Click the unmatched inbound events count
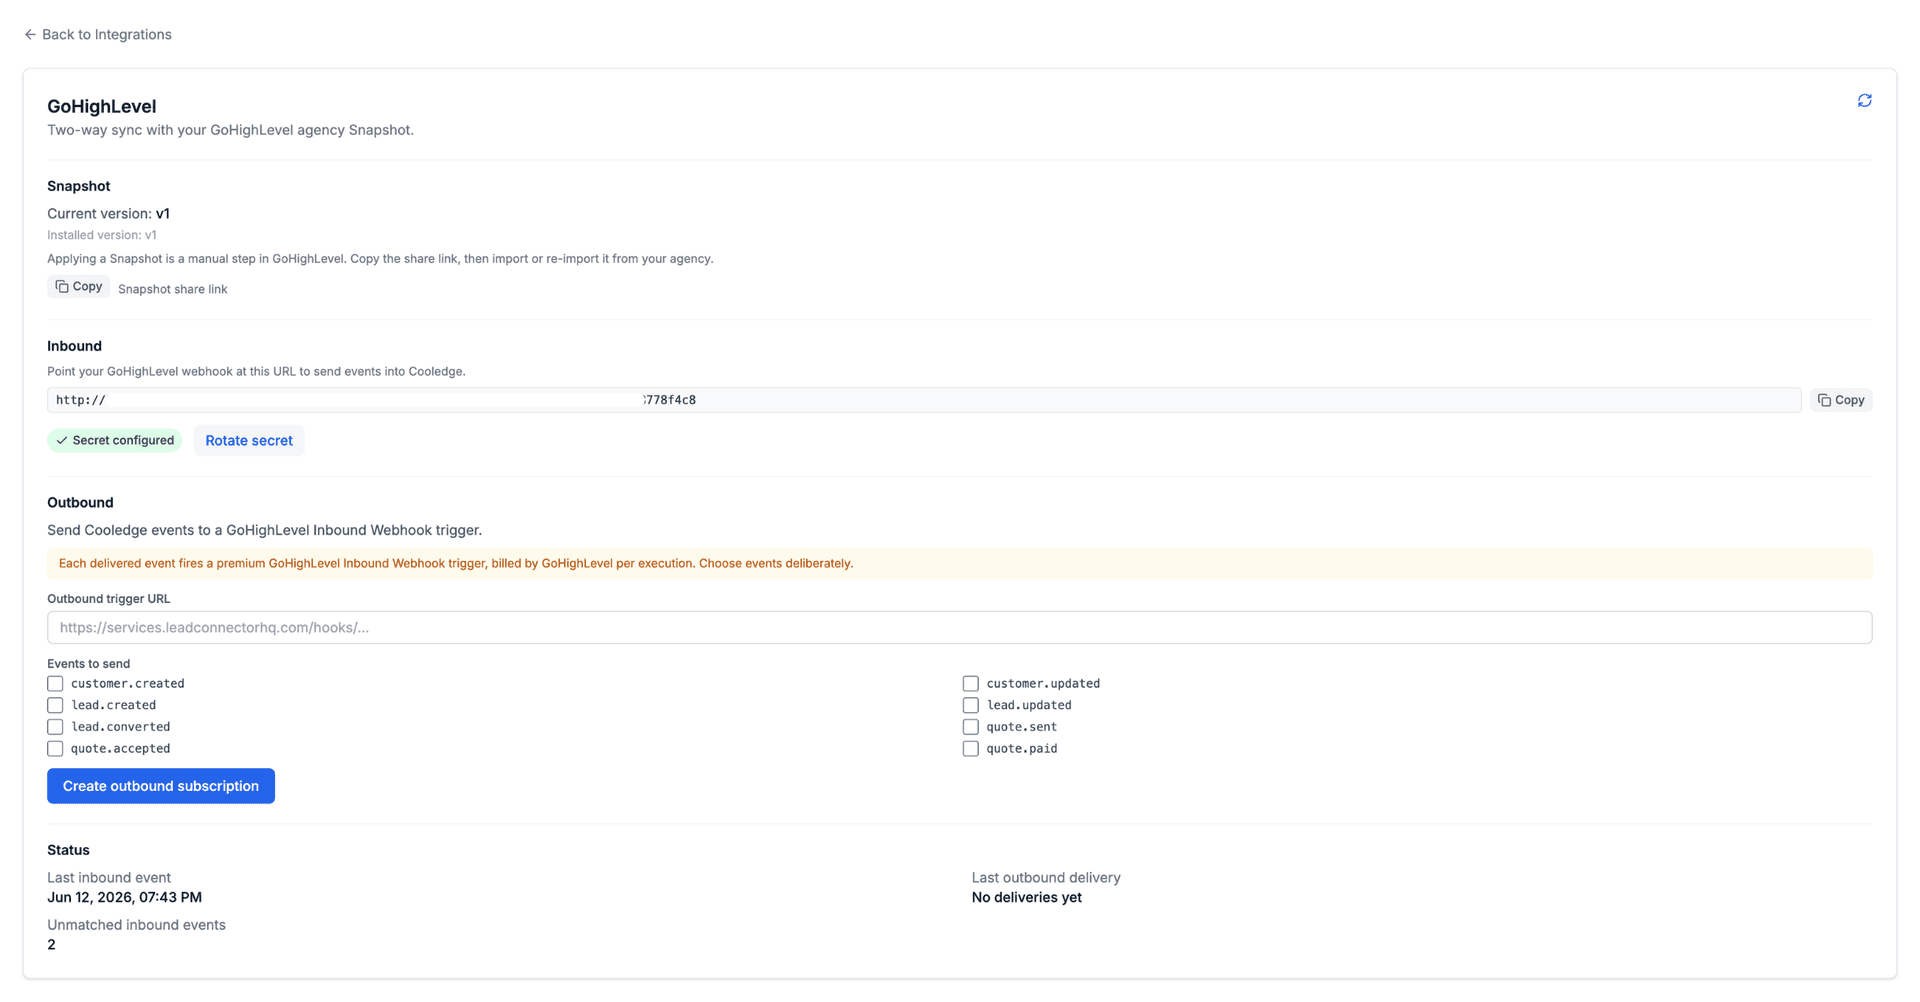1920x1002 pixels. tap(51, 945)
